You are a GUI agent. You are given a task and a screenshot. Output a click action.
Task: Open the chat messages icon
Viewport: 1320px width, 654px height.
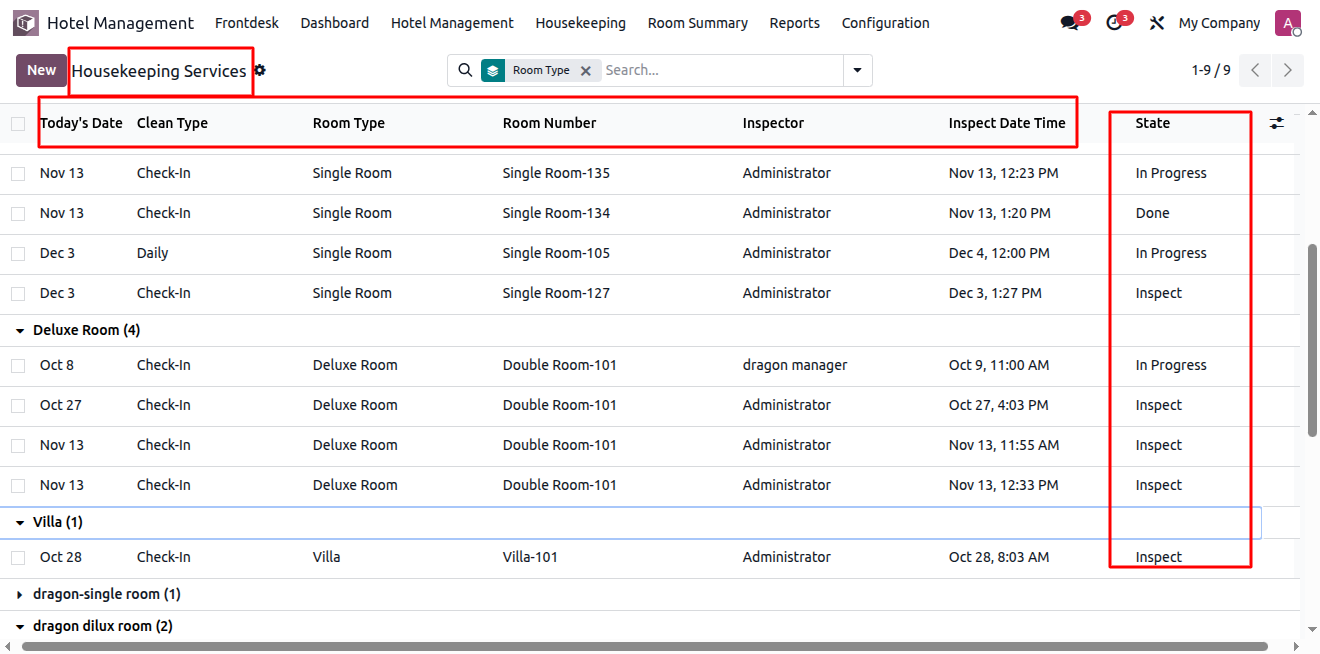1070,23
